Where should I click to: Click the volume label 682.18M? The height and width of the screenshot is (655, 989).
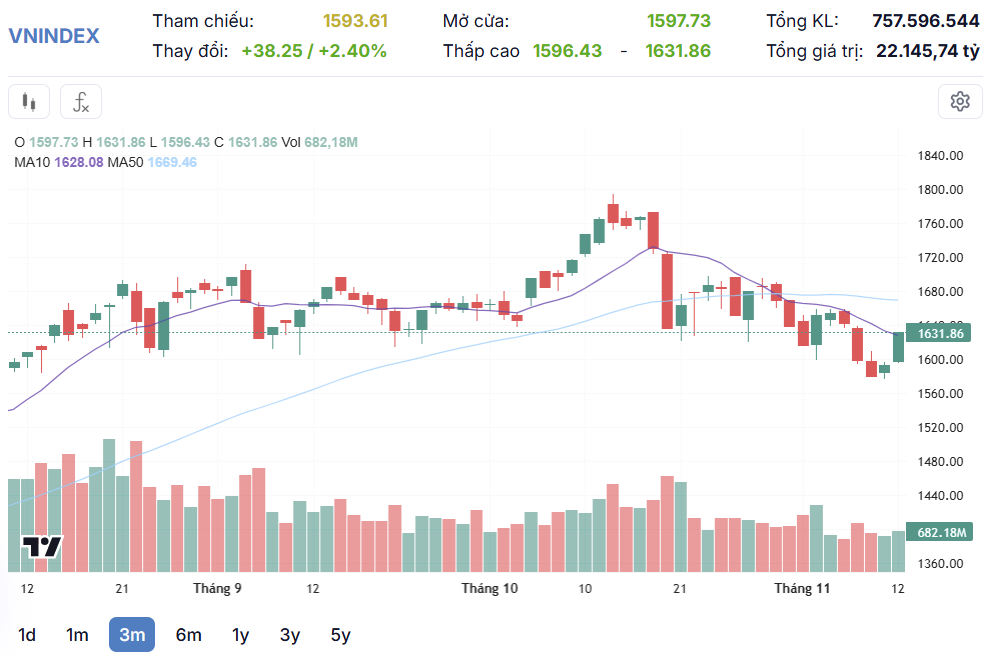coord(939,533)
